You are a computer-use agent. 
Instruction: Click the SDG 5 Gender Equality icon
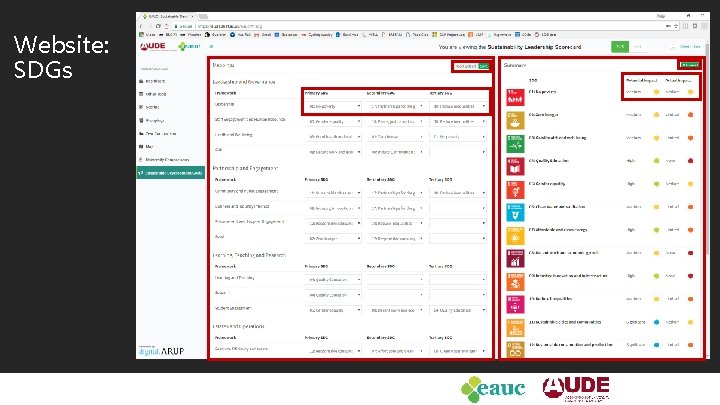click(515, 189)
